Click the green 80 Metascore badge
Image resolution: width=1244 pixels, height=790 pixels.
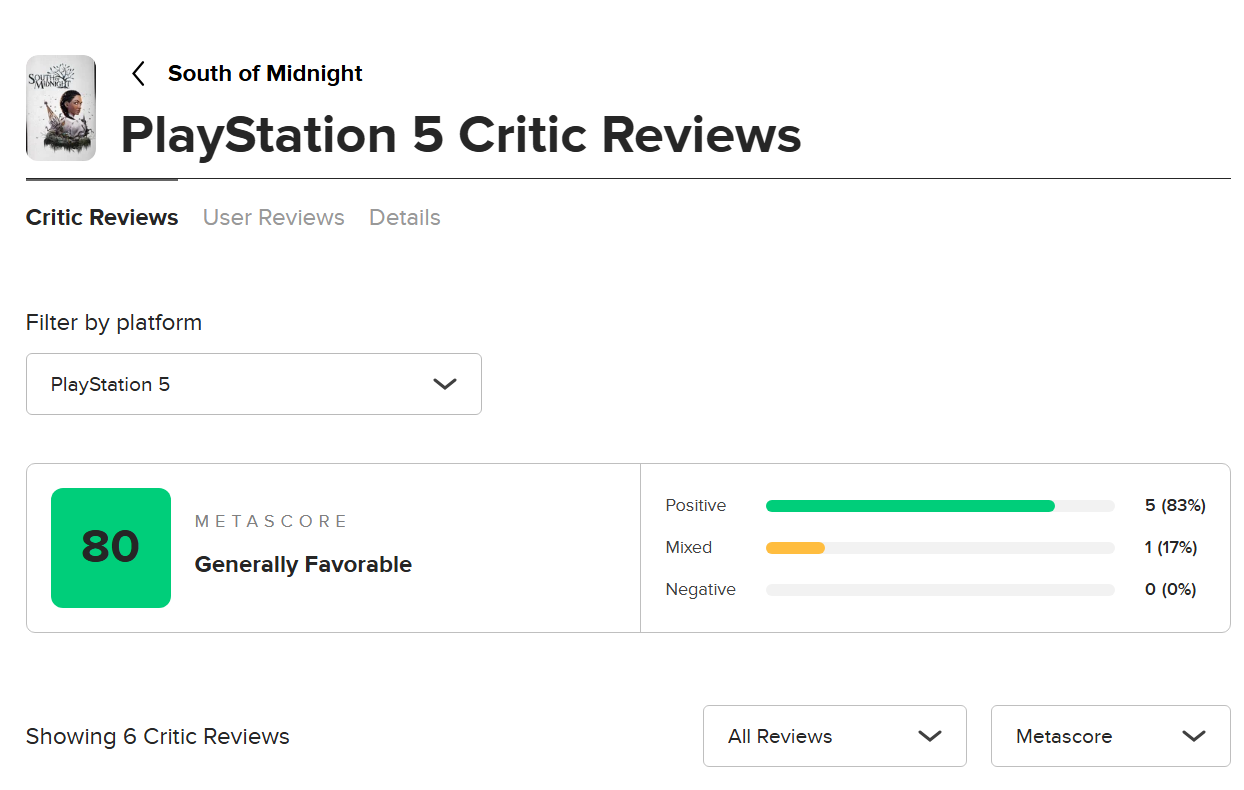point(111,548)
